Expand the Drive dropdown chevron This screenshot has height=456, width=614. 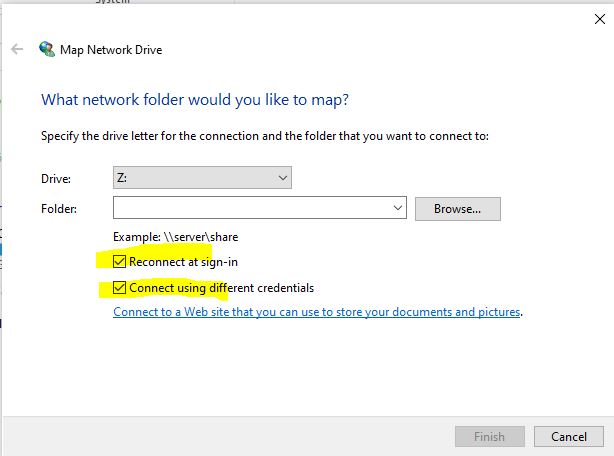[x=283, y=178]
